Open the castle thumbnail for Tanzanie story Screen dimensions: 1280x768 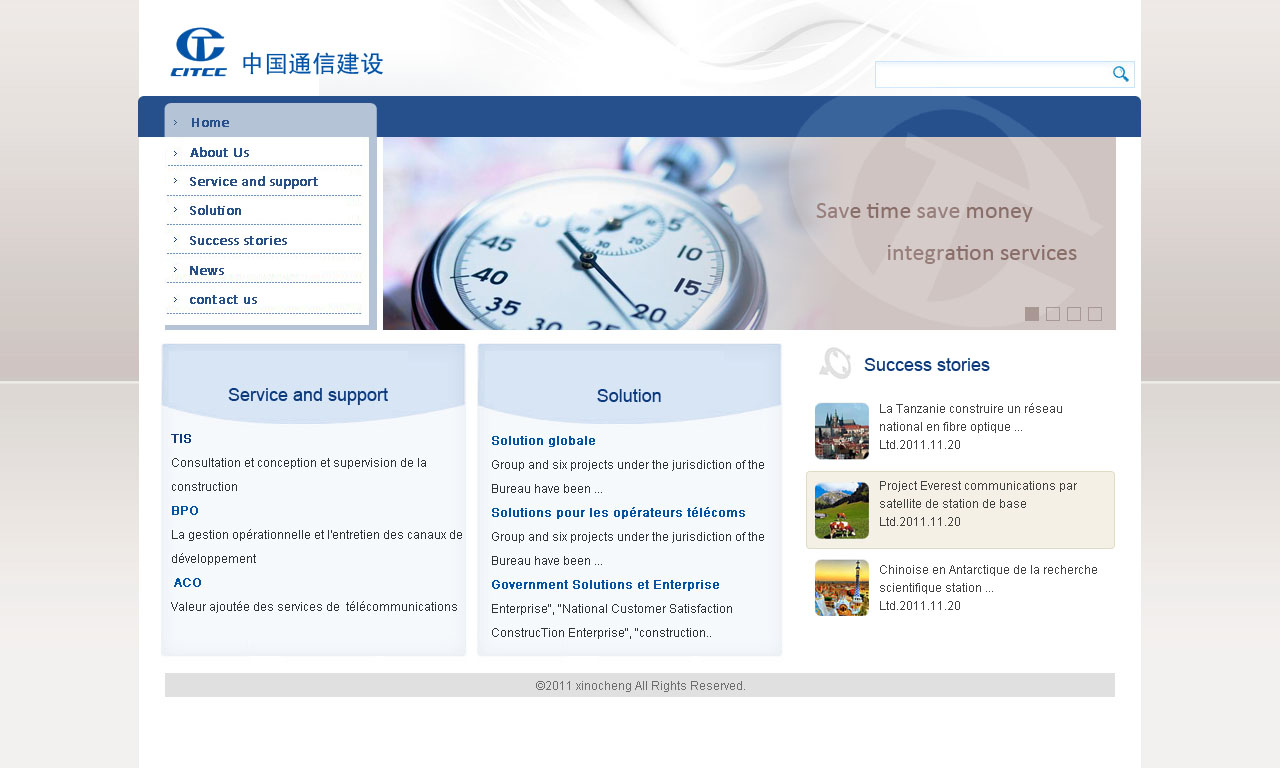842,431
